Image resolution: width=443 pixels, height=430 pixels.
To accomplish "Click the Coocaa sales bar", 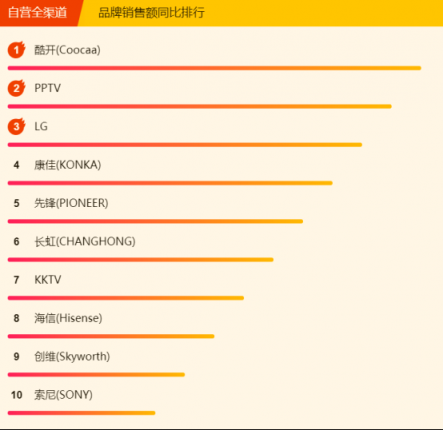I will tap(214, 68).
